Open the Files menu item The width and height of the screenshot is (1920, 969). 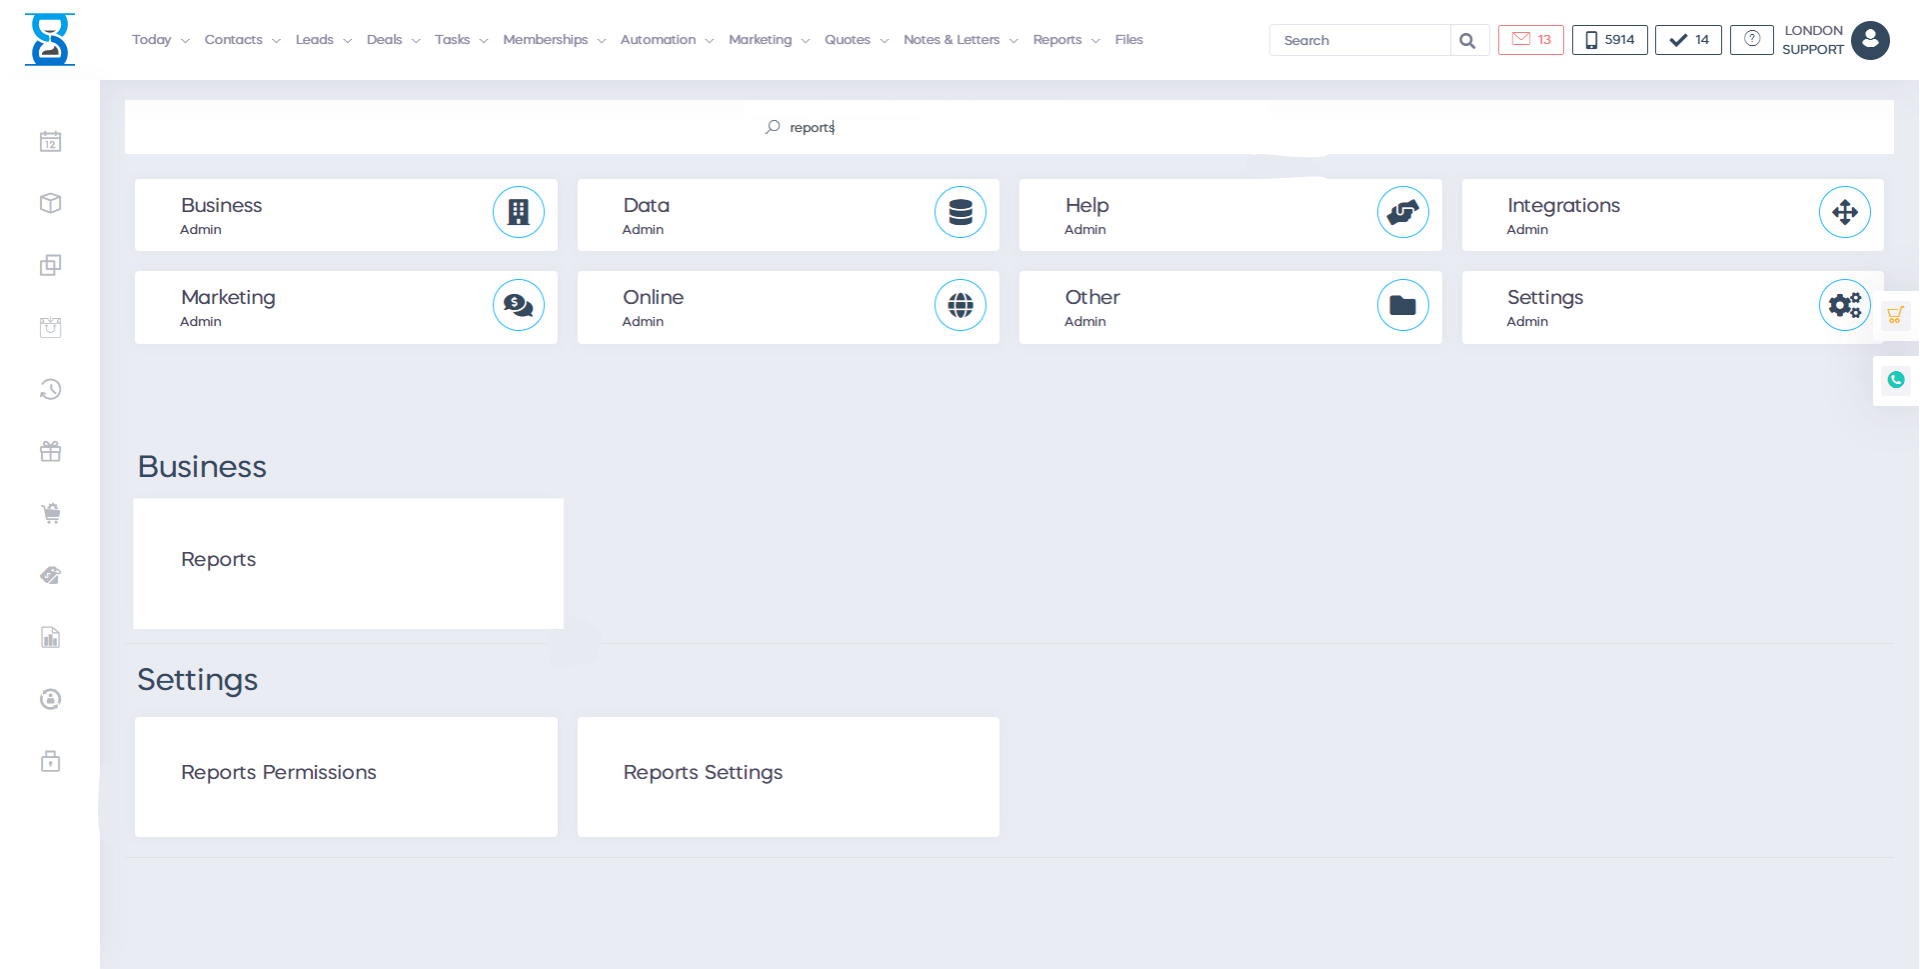[1128, 40]
